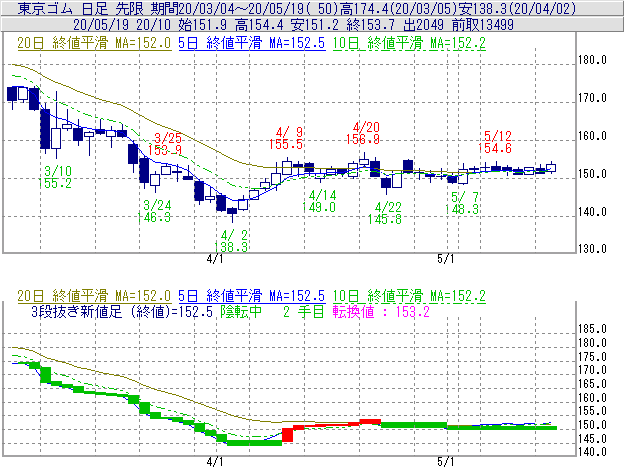
Task: Click the 3/25 153.9 high label
Action: pyautogui.click(x=165, y=144)
